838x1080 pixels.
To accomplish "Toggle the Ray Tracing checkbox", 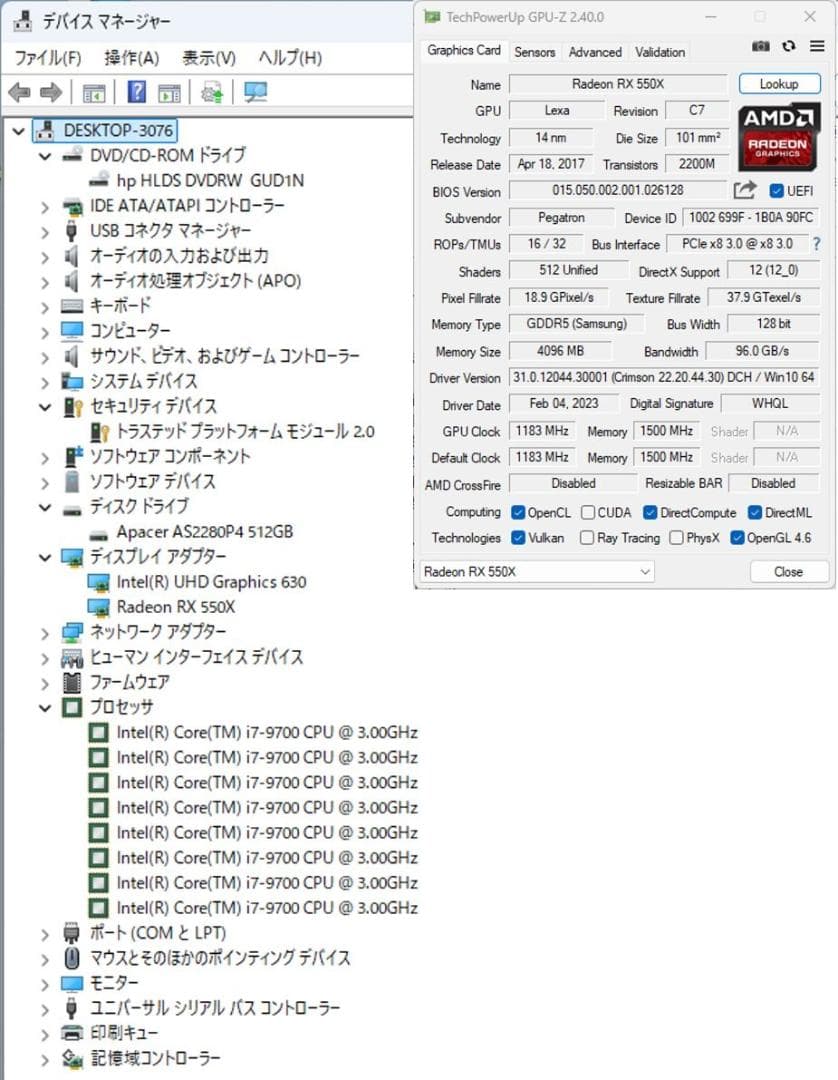I will [587, 538].
